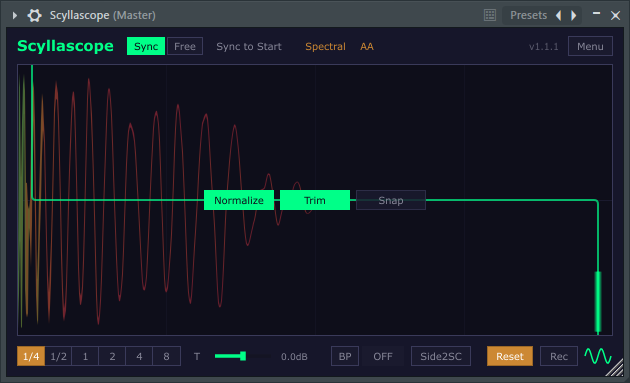This screenshot has height=383, width=630.
Task: Open the Presets dropdown
Action: click(x=528, y=15)
